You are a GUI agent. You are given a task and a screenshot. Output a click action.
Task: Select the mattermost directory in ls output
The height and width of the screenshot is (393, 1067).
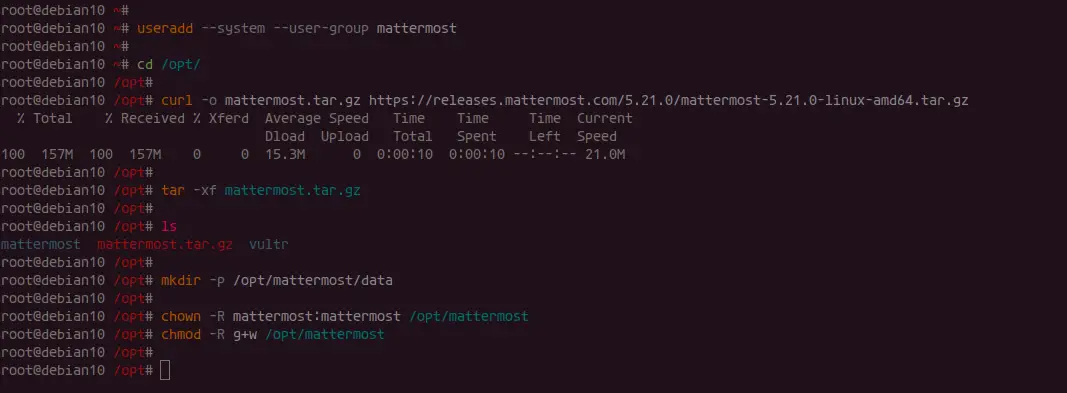(x=41, y=244)
